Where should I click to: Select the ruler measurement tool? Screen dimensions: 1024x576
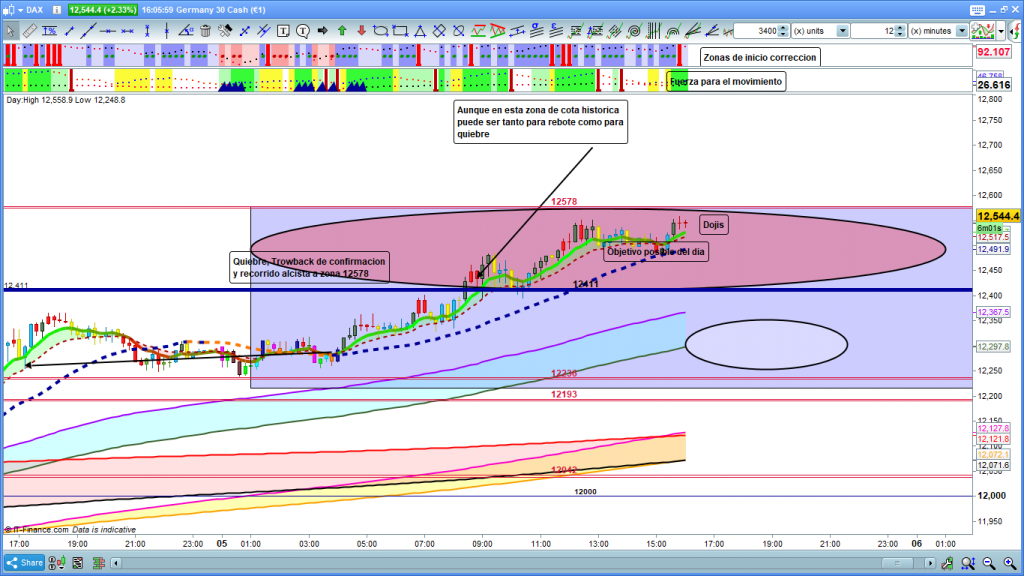coord(28,31)
